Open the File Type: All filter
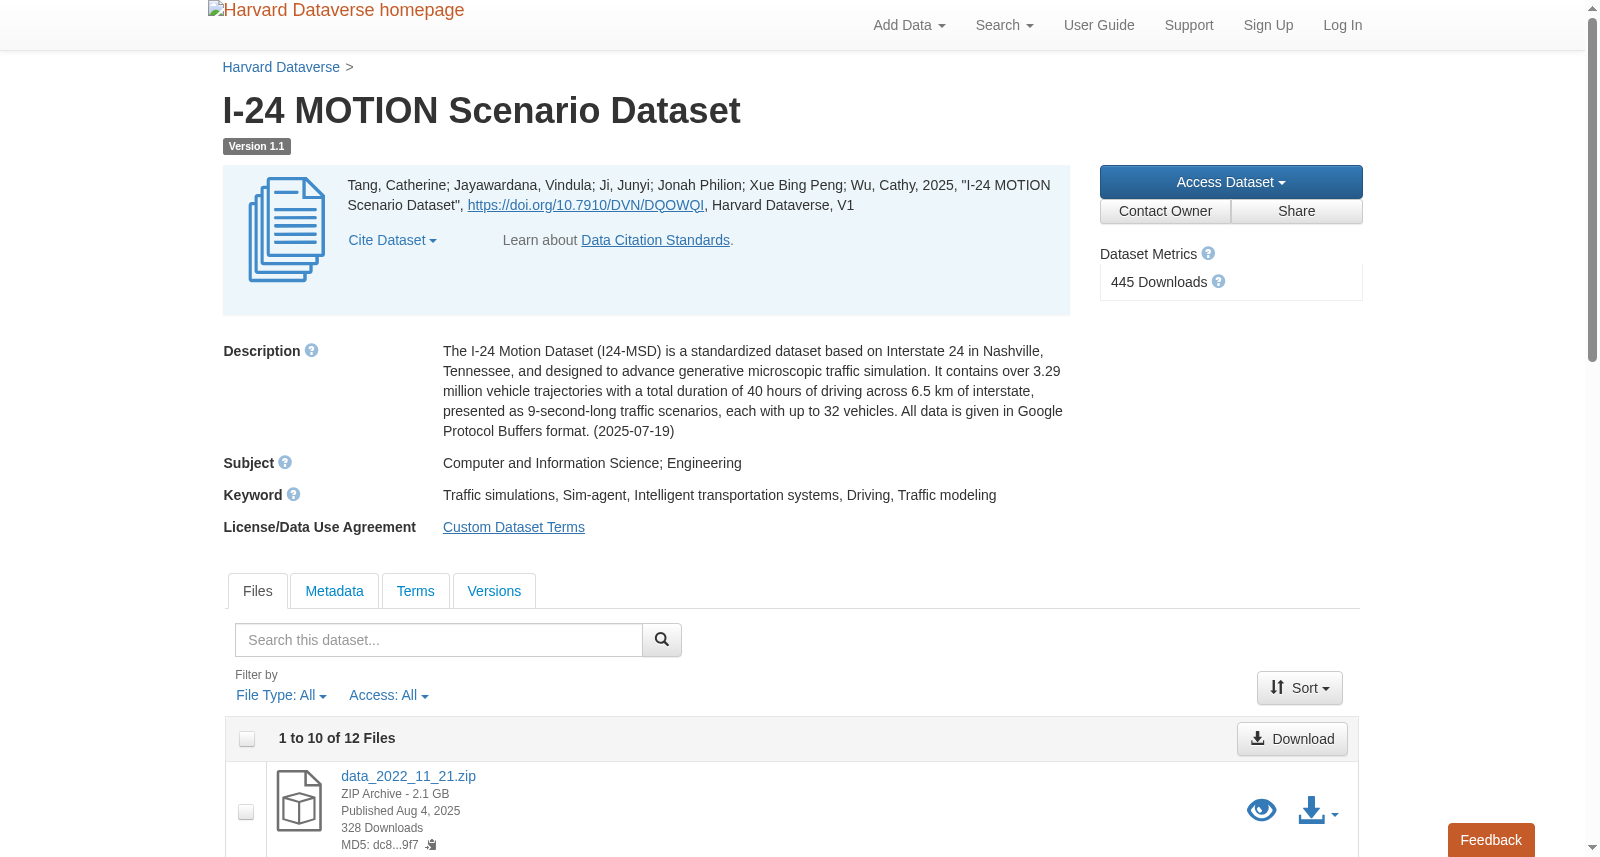Viewport: 1600px width, 857px height. coord(281,695)
